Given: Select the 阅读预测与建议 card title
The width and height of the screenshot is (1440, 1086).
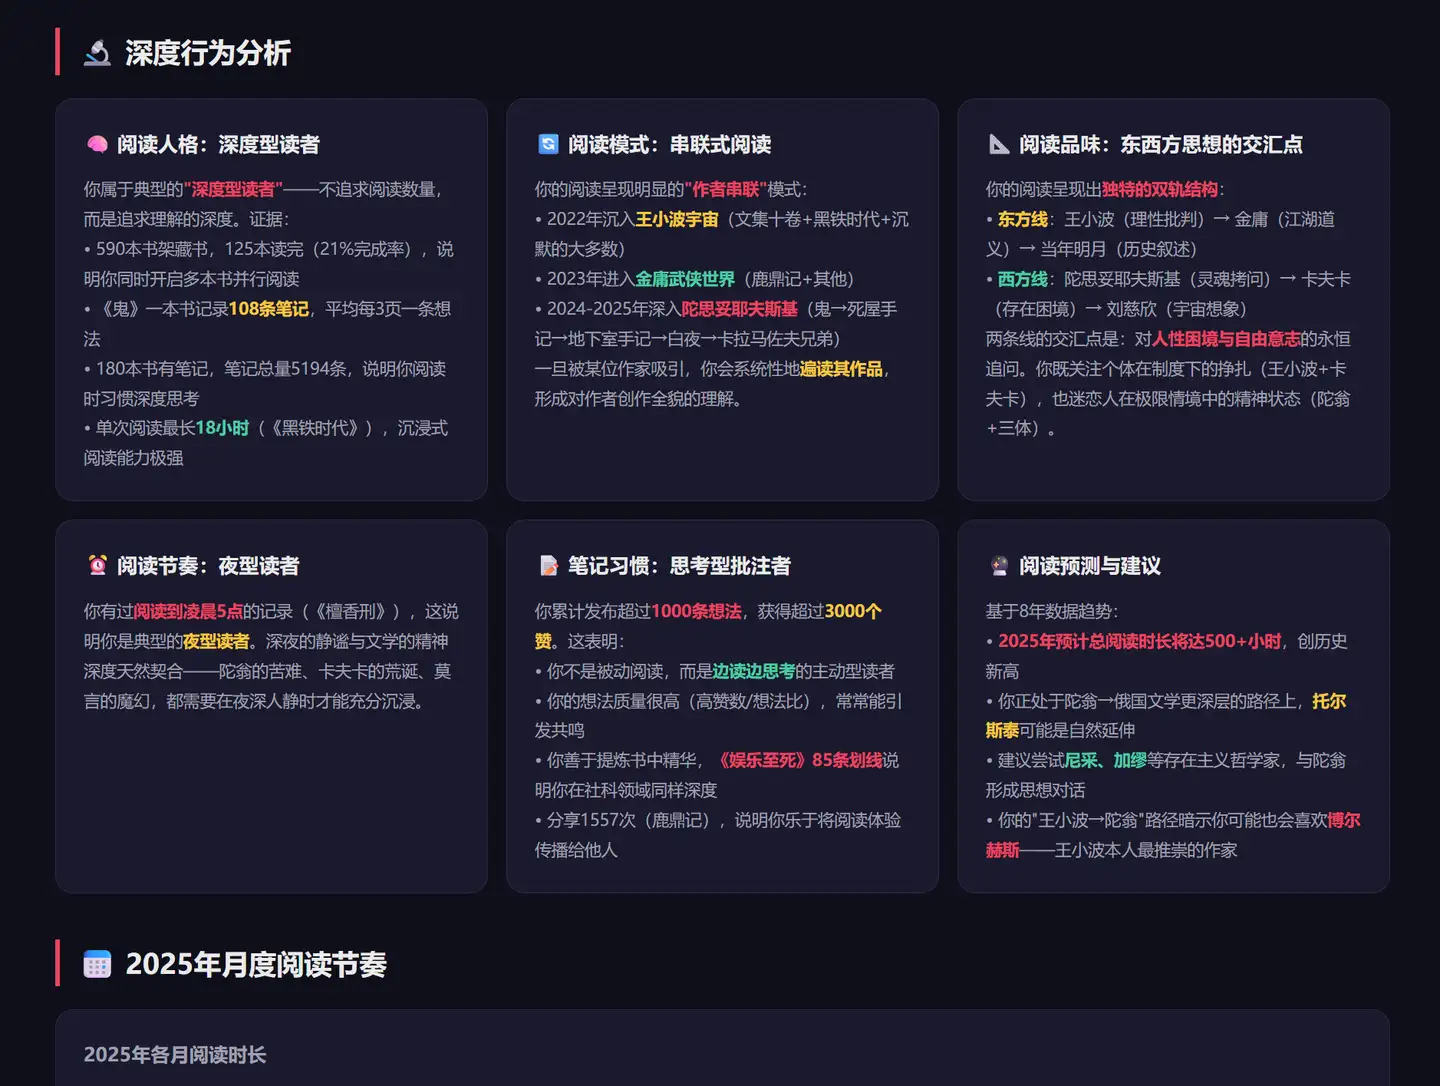Looking at the screenshot, I should pos(1090,566).
